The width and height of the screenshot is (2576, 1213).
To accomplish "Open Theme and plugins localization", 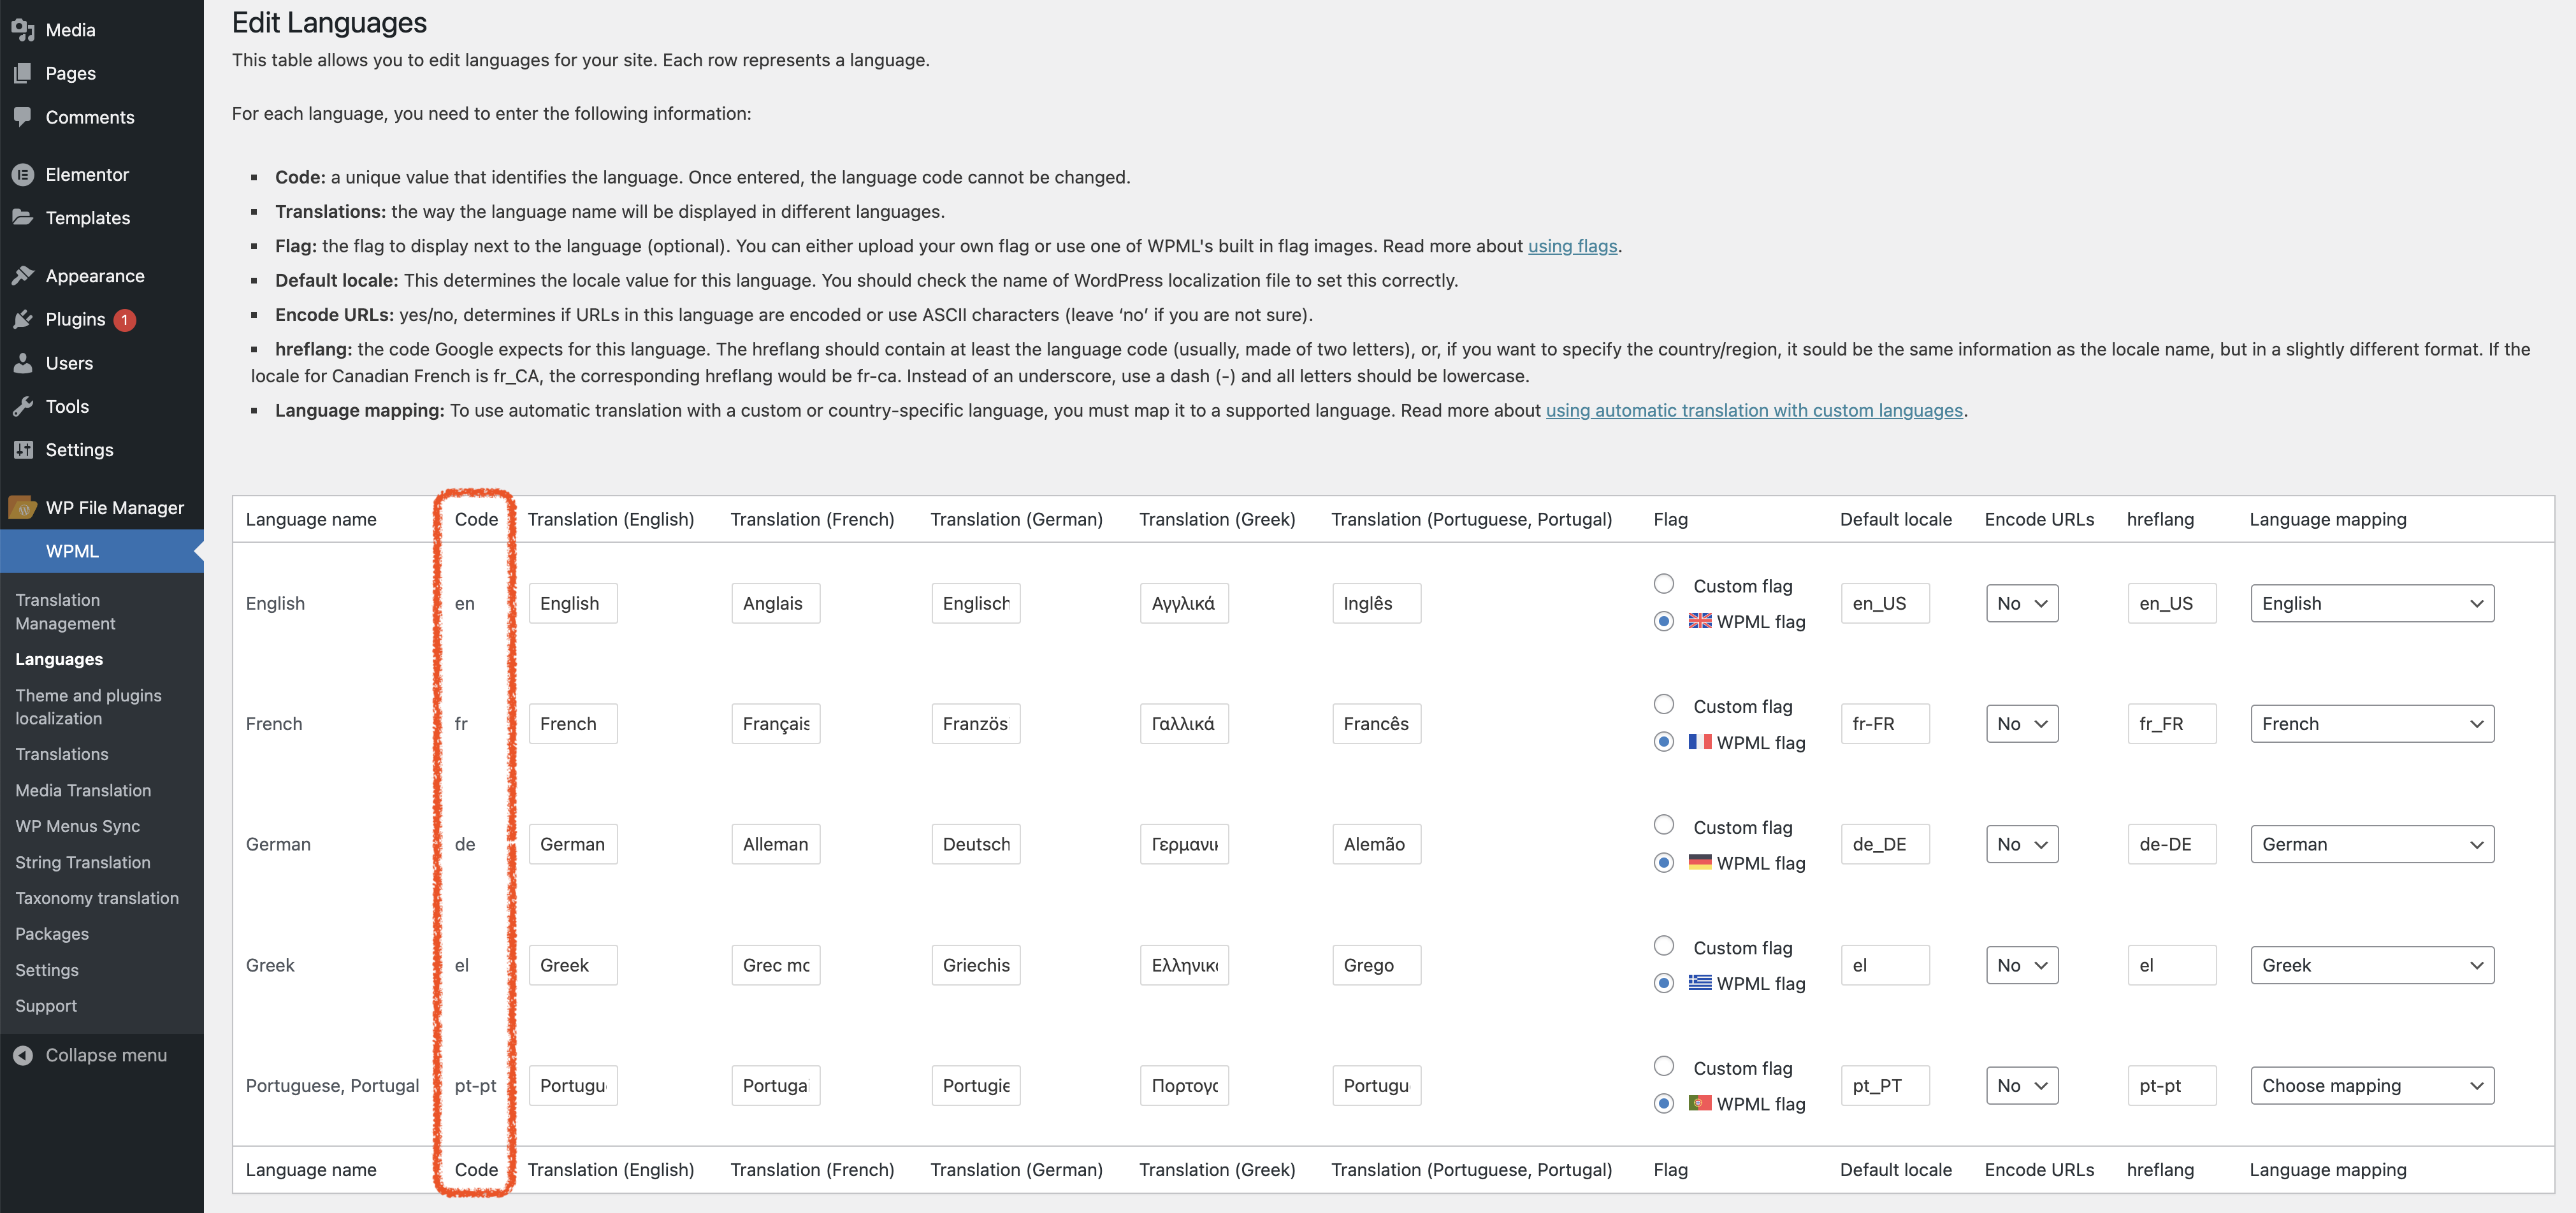I will (88, 706).
